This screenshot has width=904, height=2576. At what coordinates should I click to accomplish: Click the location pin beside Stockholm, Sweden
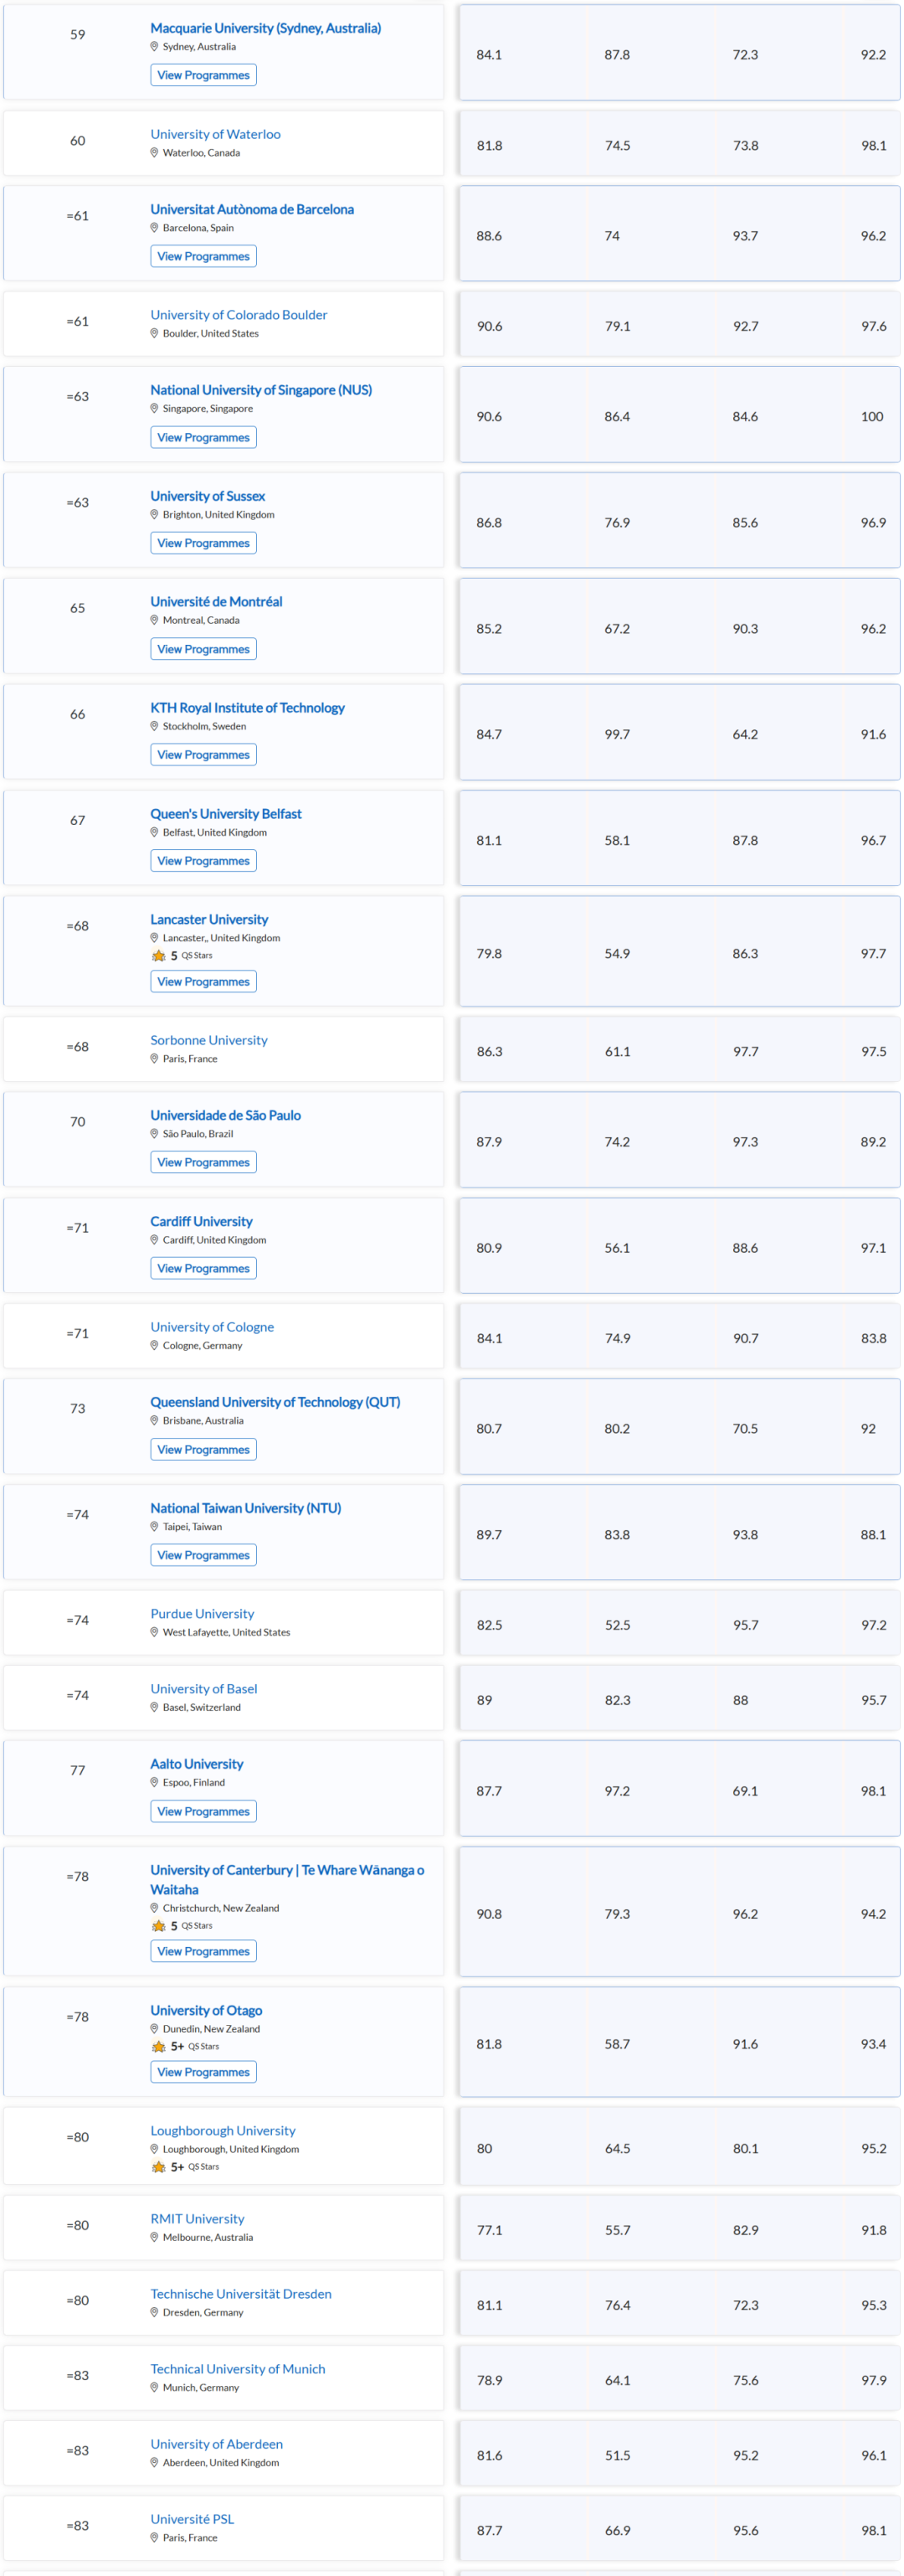(x=154, y=726)
